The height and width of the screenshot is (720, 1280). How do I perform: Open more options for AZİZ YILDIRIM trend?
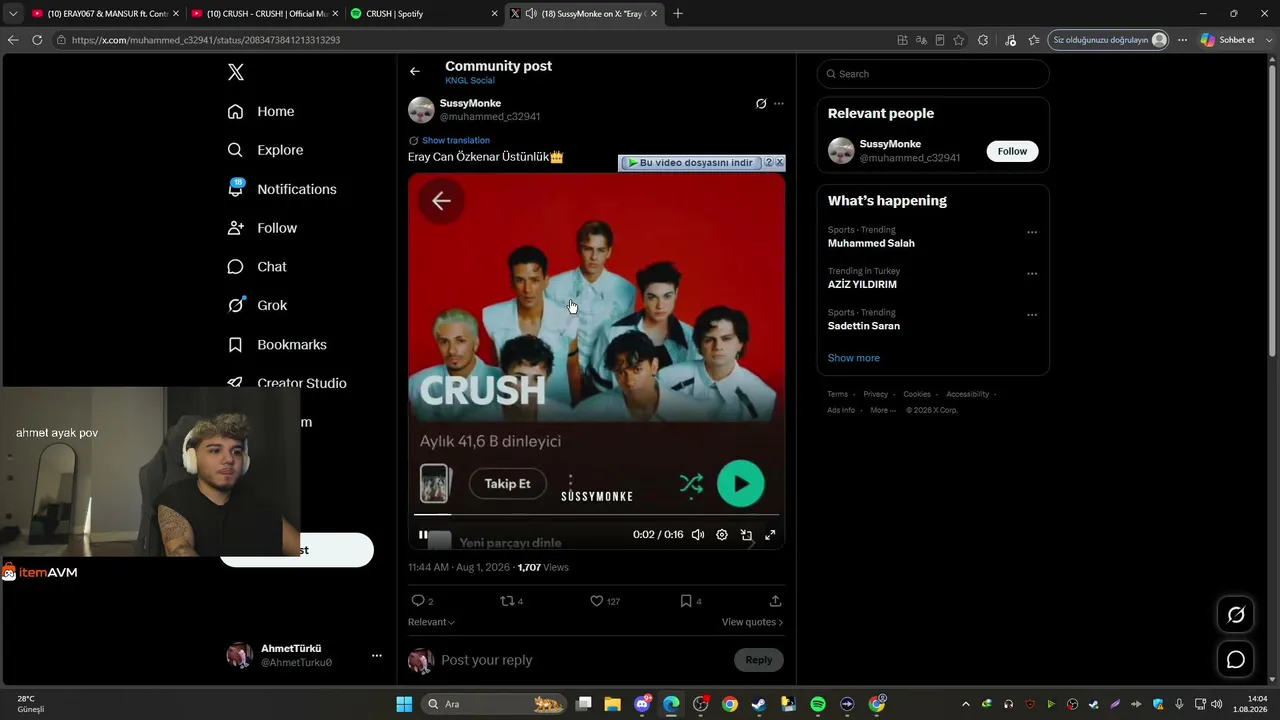1032,273
